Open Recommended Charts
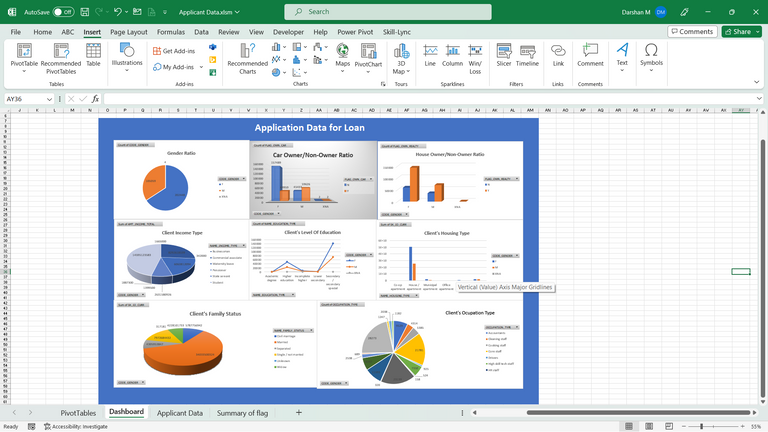 coord(247,58)
